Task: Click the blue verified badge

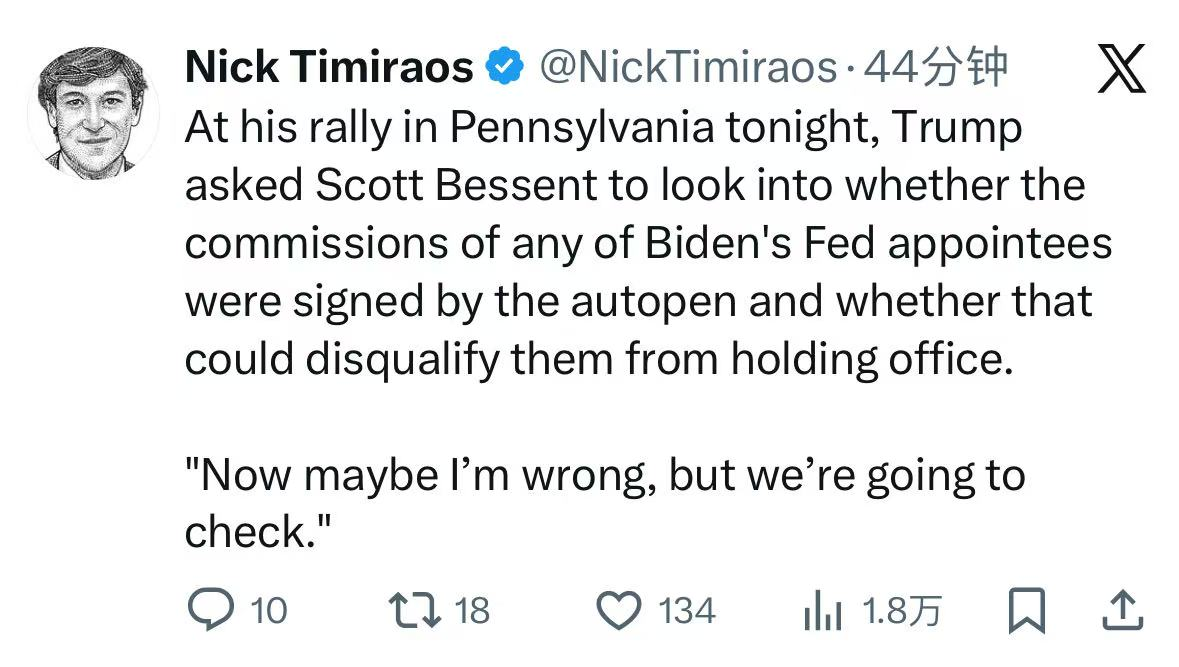Action: click(505, 67)
